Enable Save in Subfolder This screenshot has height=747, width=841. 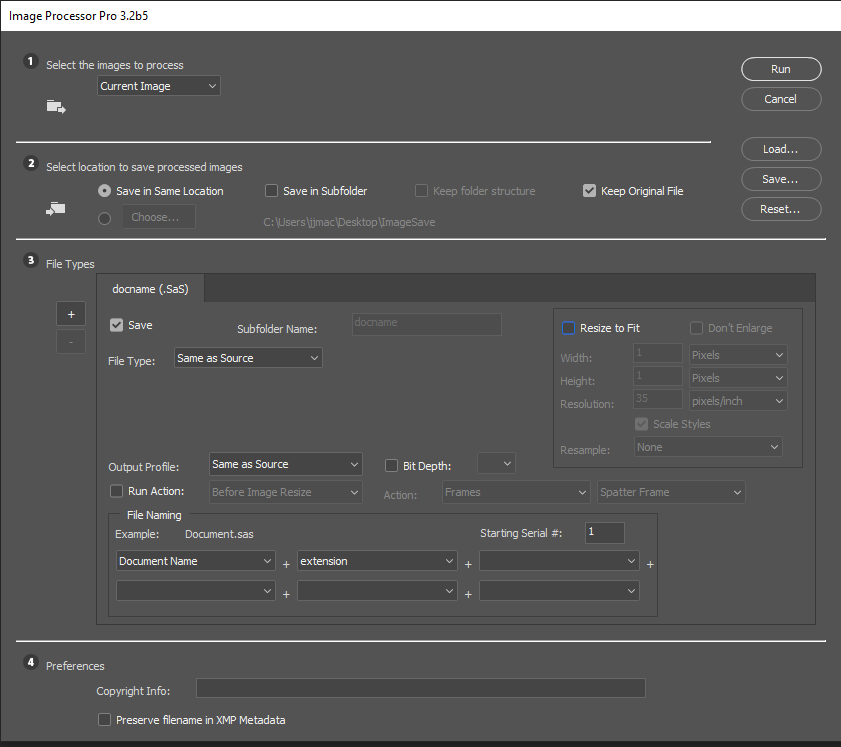point(271,190)
